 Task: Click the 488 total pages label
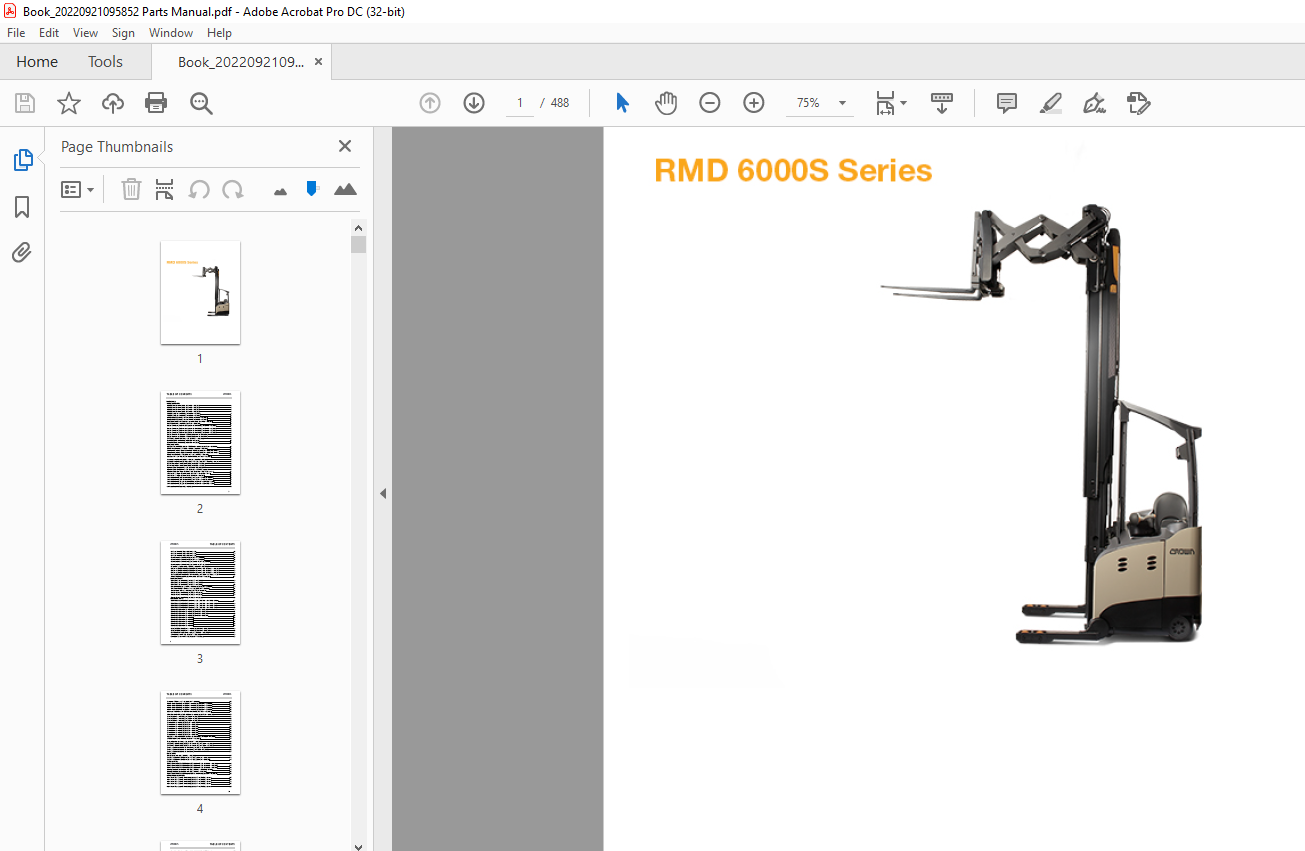click(x=560, y=103)
